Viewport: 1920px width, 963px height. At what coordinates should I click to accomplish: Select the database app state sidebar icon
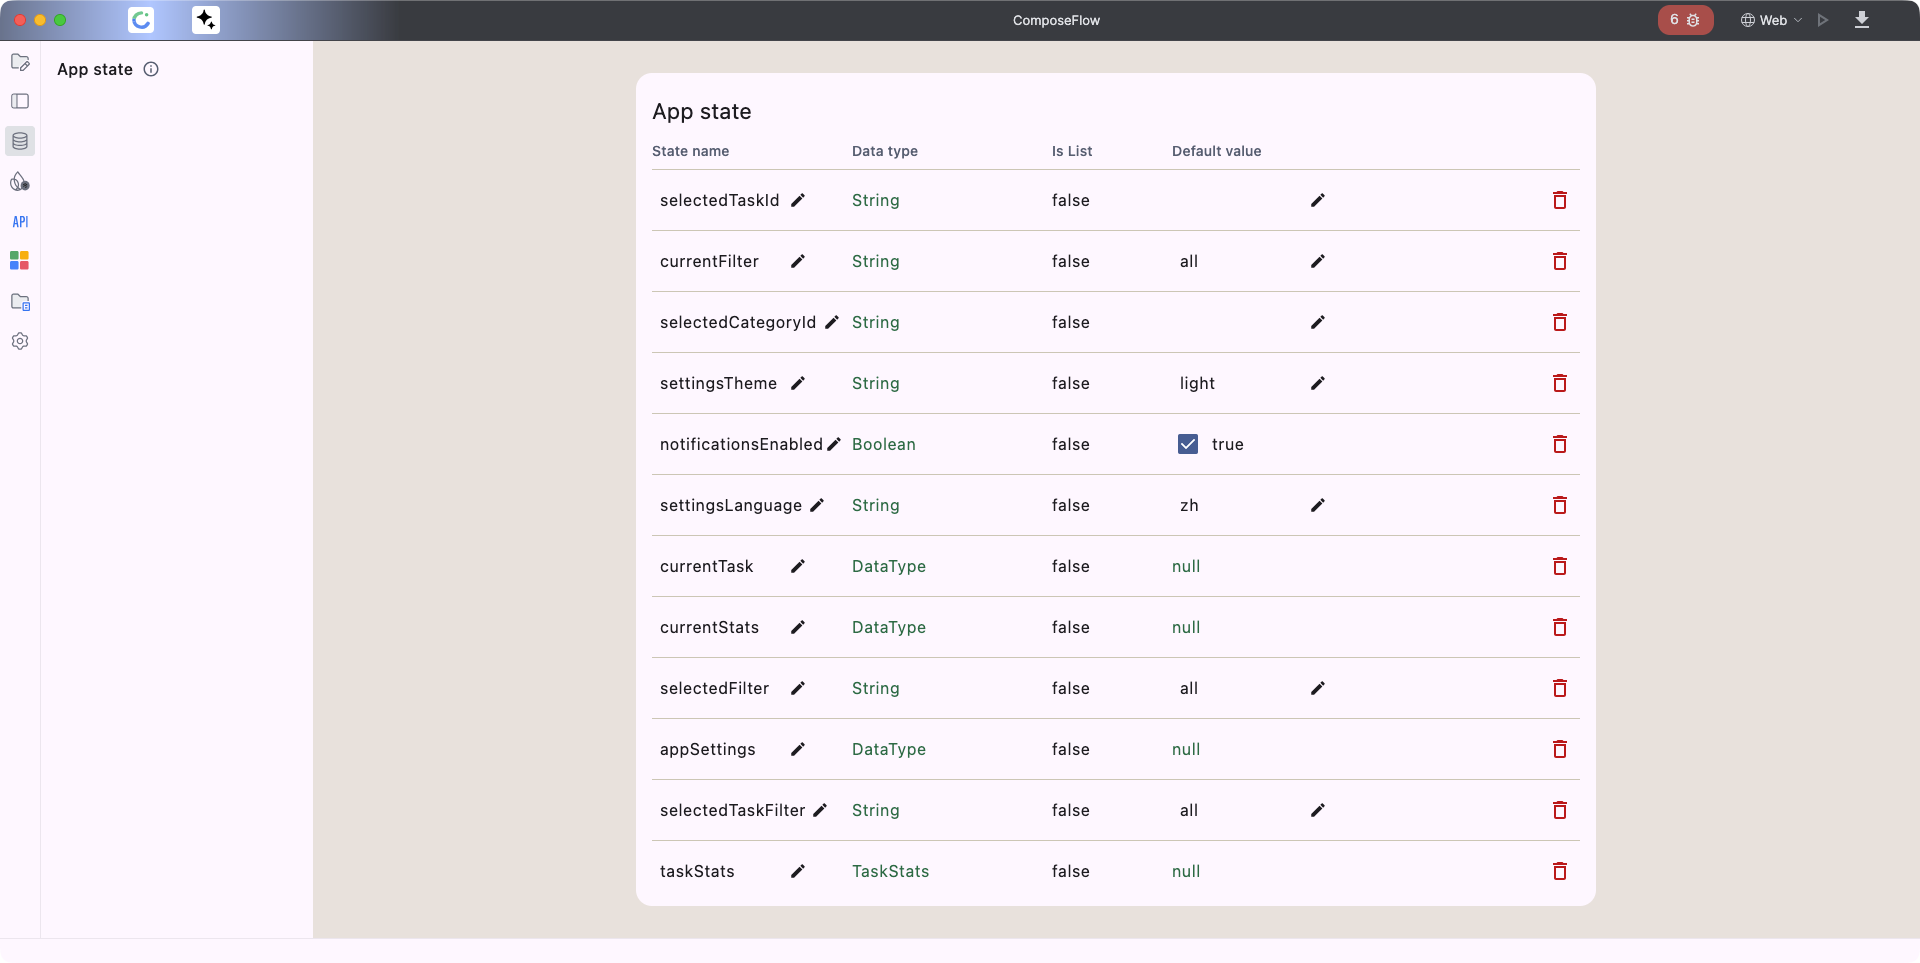tap(20, 141)
